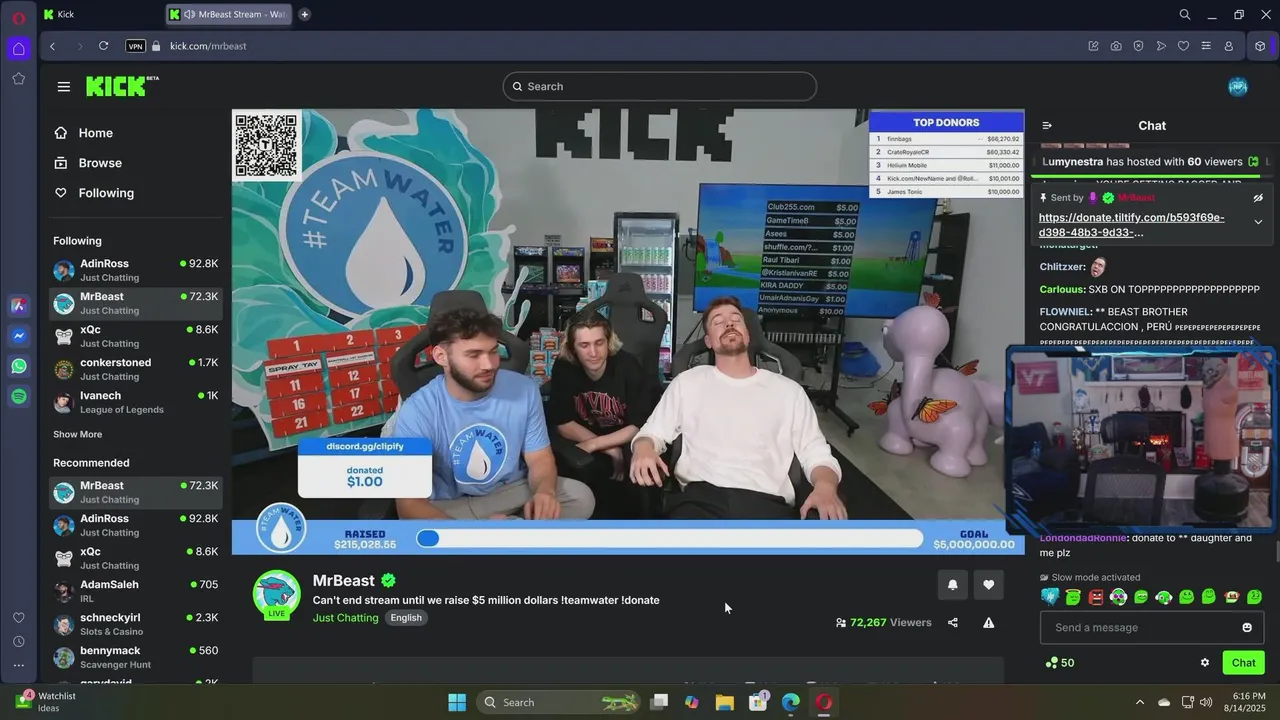
Task: Insert the blue heart emote
Action: (1050, 597)
